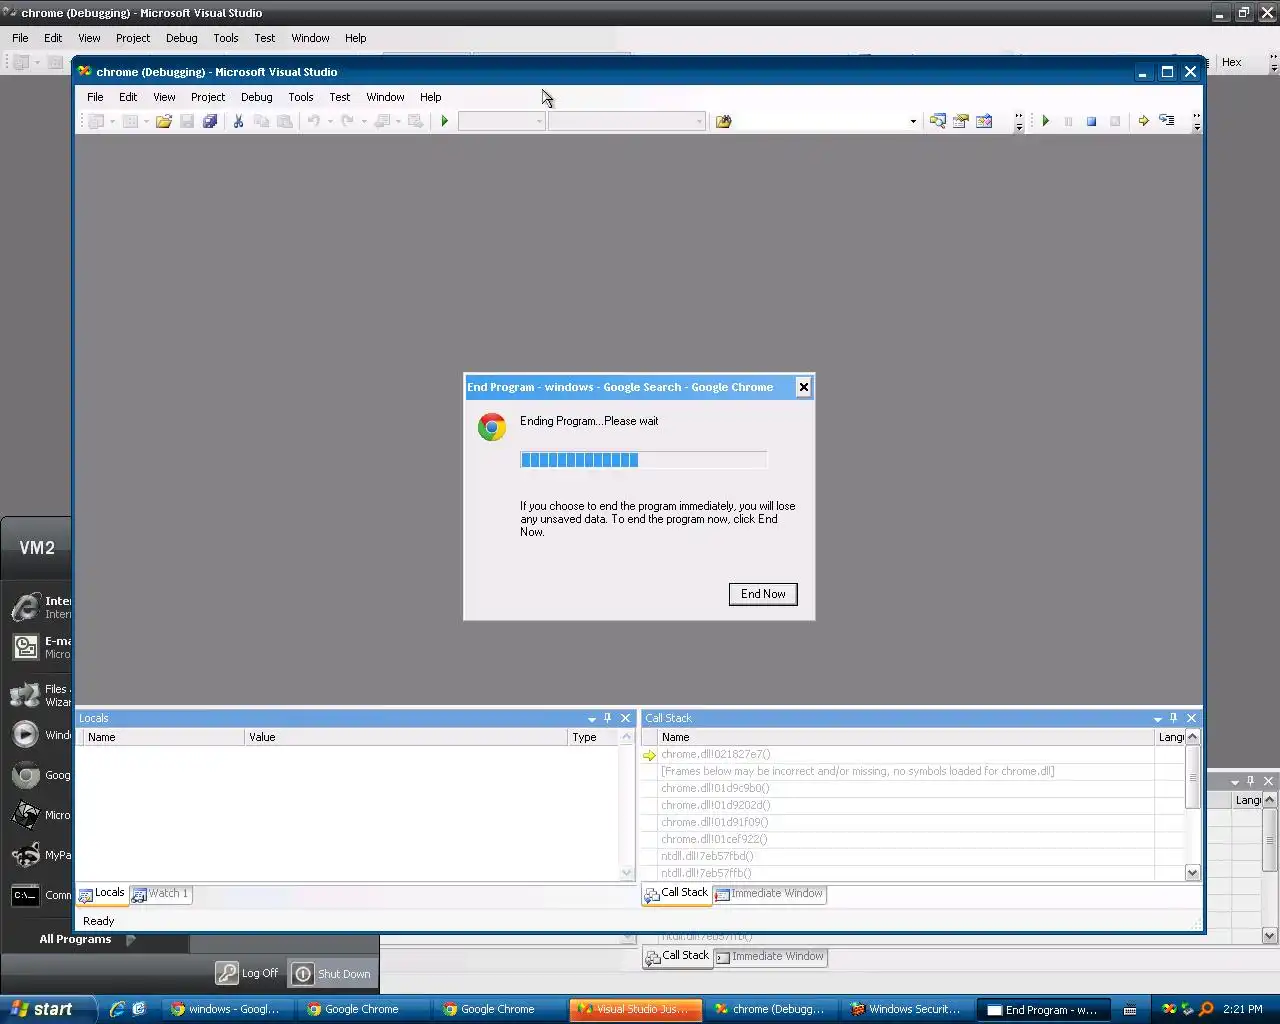Open Help menu in background Visual Studio window
The height and width of the screenshot is (1024, 1280).
point(356,38)
